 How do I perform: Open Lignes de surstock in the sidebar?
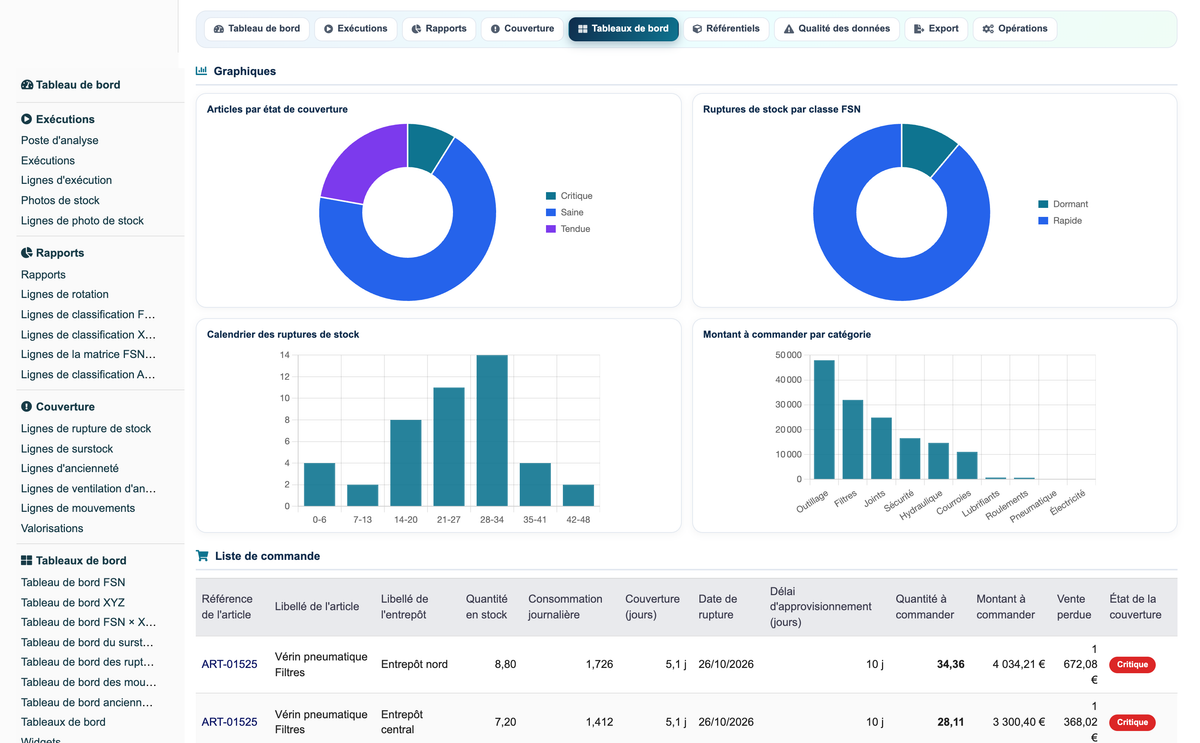point(67,449)
